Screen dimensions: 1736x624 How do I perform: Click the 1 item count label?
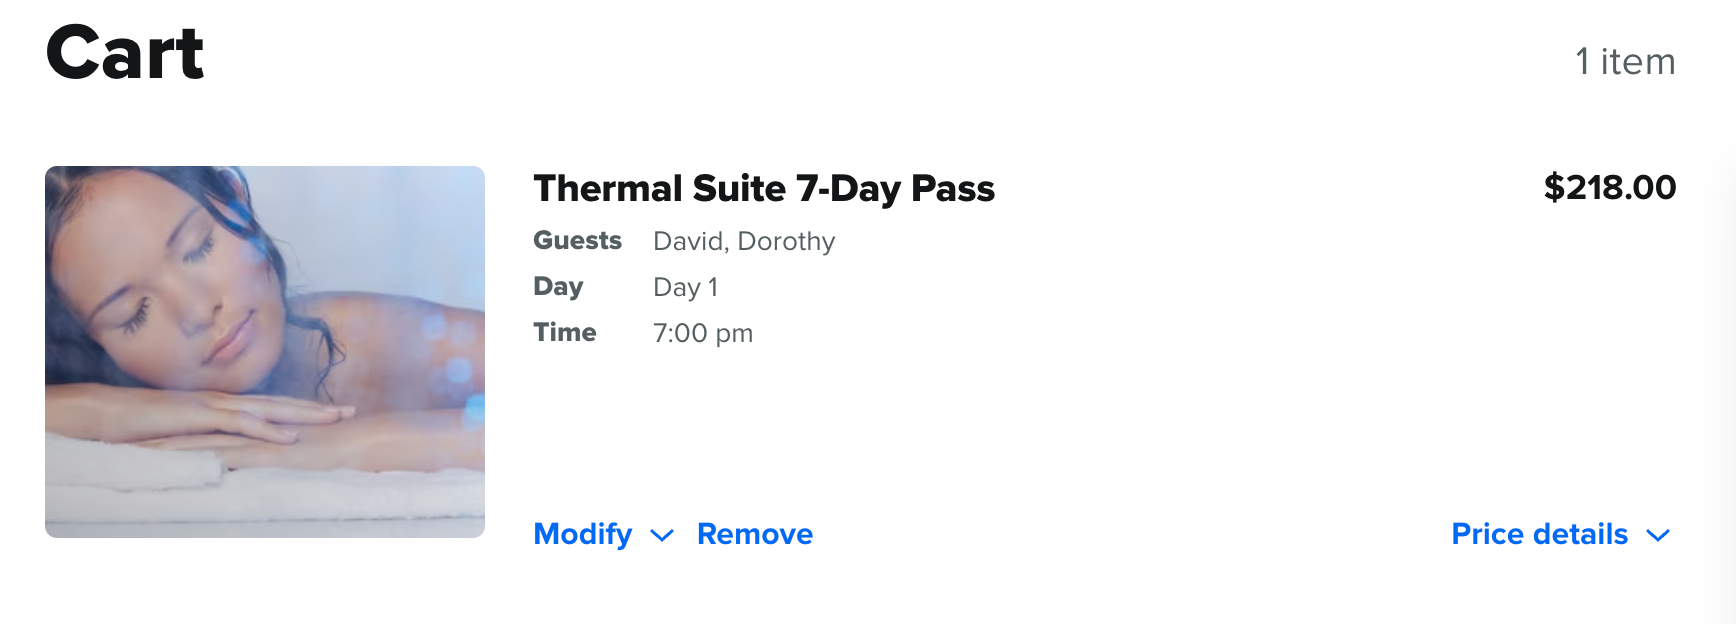[1625, 61]
